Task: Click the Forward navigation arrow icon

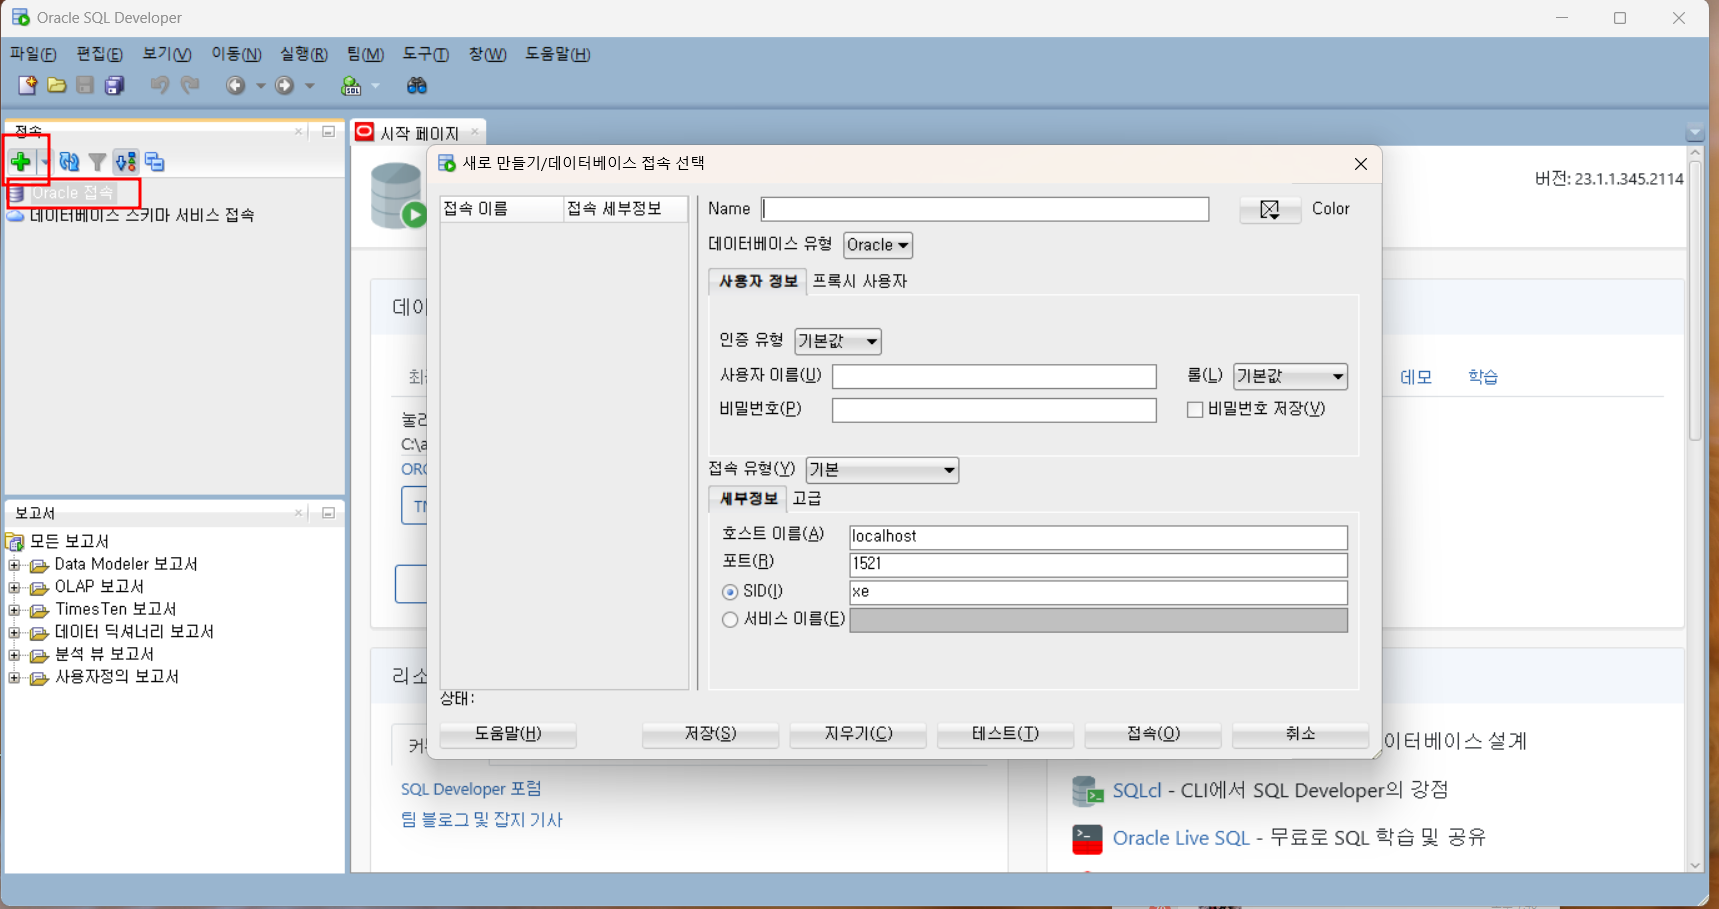Action: click(285, 86)
